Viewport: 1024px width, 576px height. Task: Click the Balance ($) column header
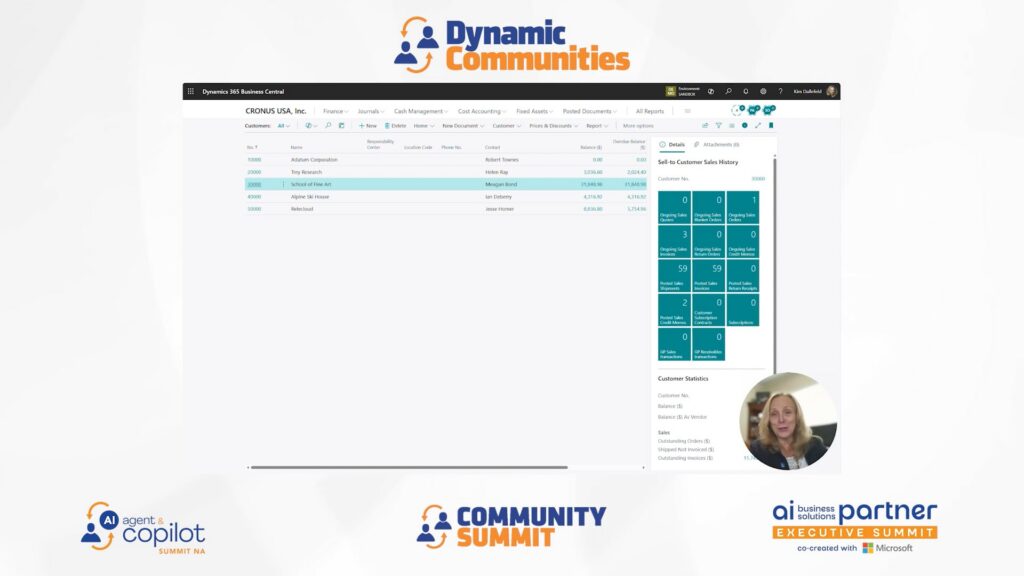tap(591, 148)
